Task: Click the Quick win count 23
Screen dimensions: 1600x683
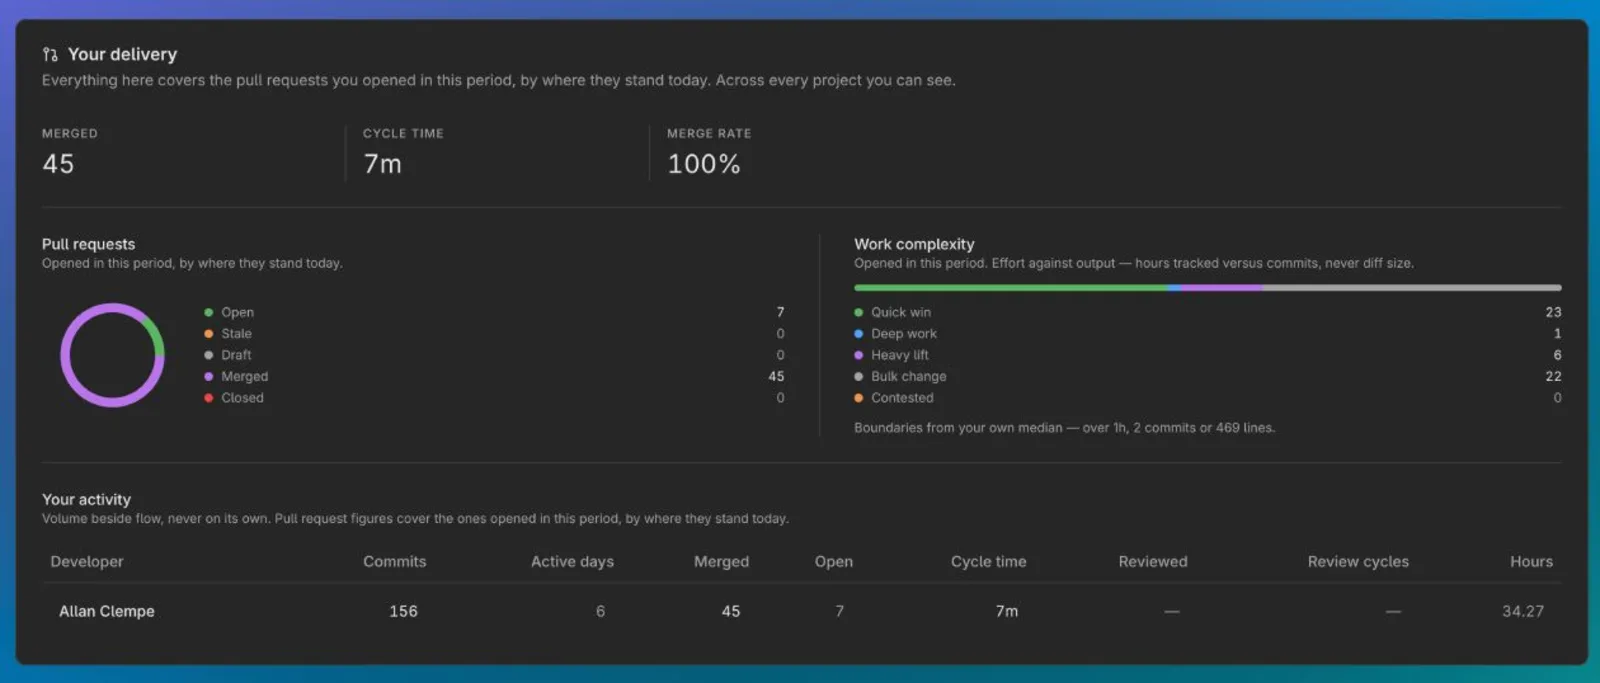Action: point(1553,313)
